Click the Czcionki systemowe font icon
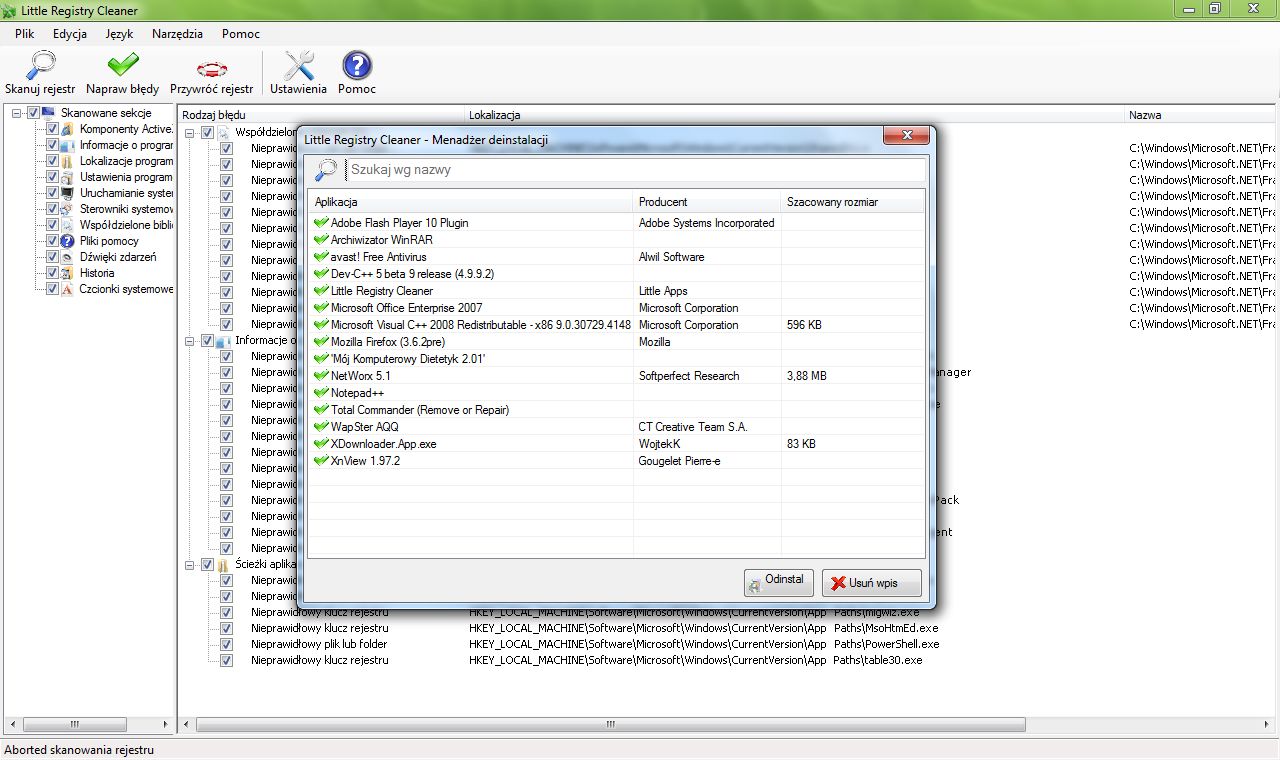Screen dimensions: 1280x760 (x=67, y=289)
